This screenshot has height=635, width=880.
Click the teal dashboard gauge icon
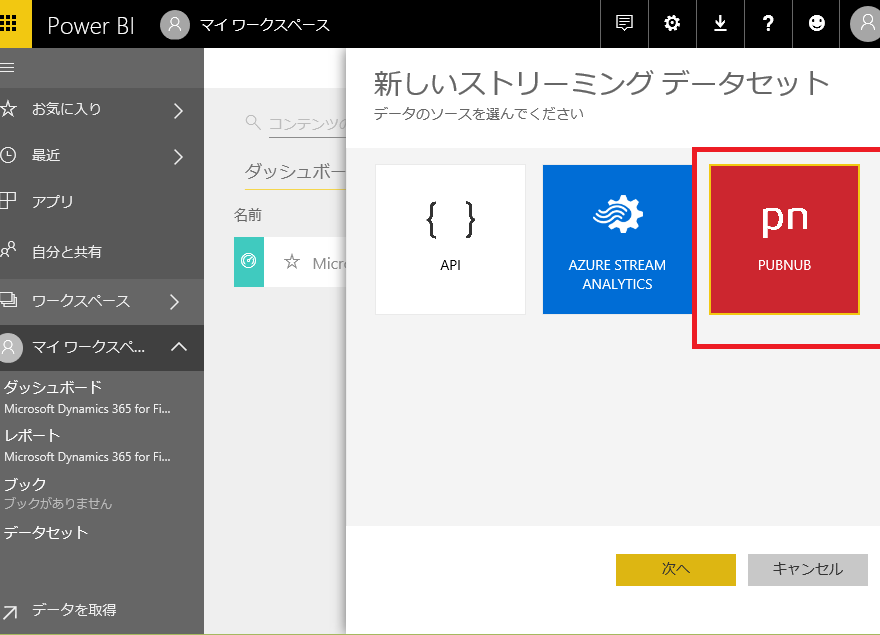(249, 262)
